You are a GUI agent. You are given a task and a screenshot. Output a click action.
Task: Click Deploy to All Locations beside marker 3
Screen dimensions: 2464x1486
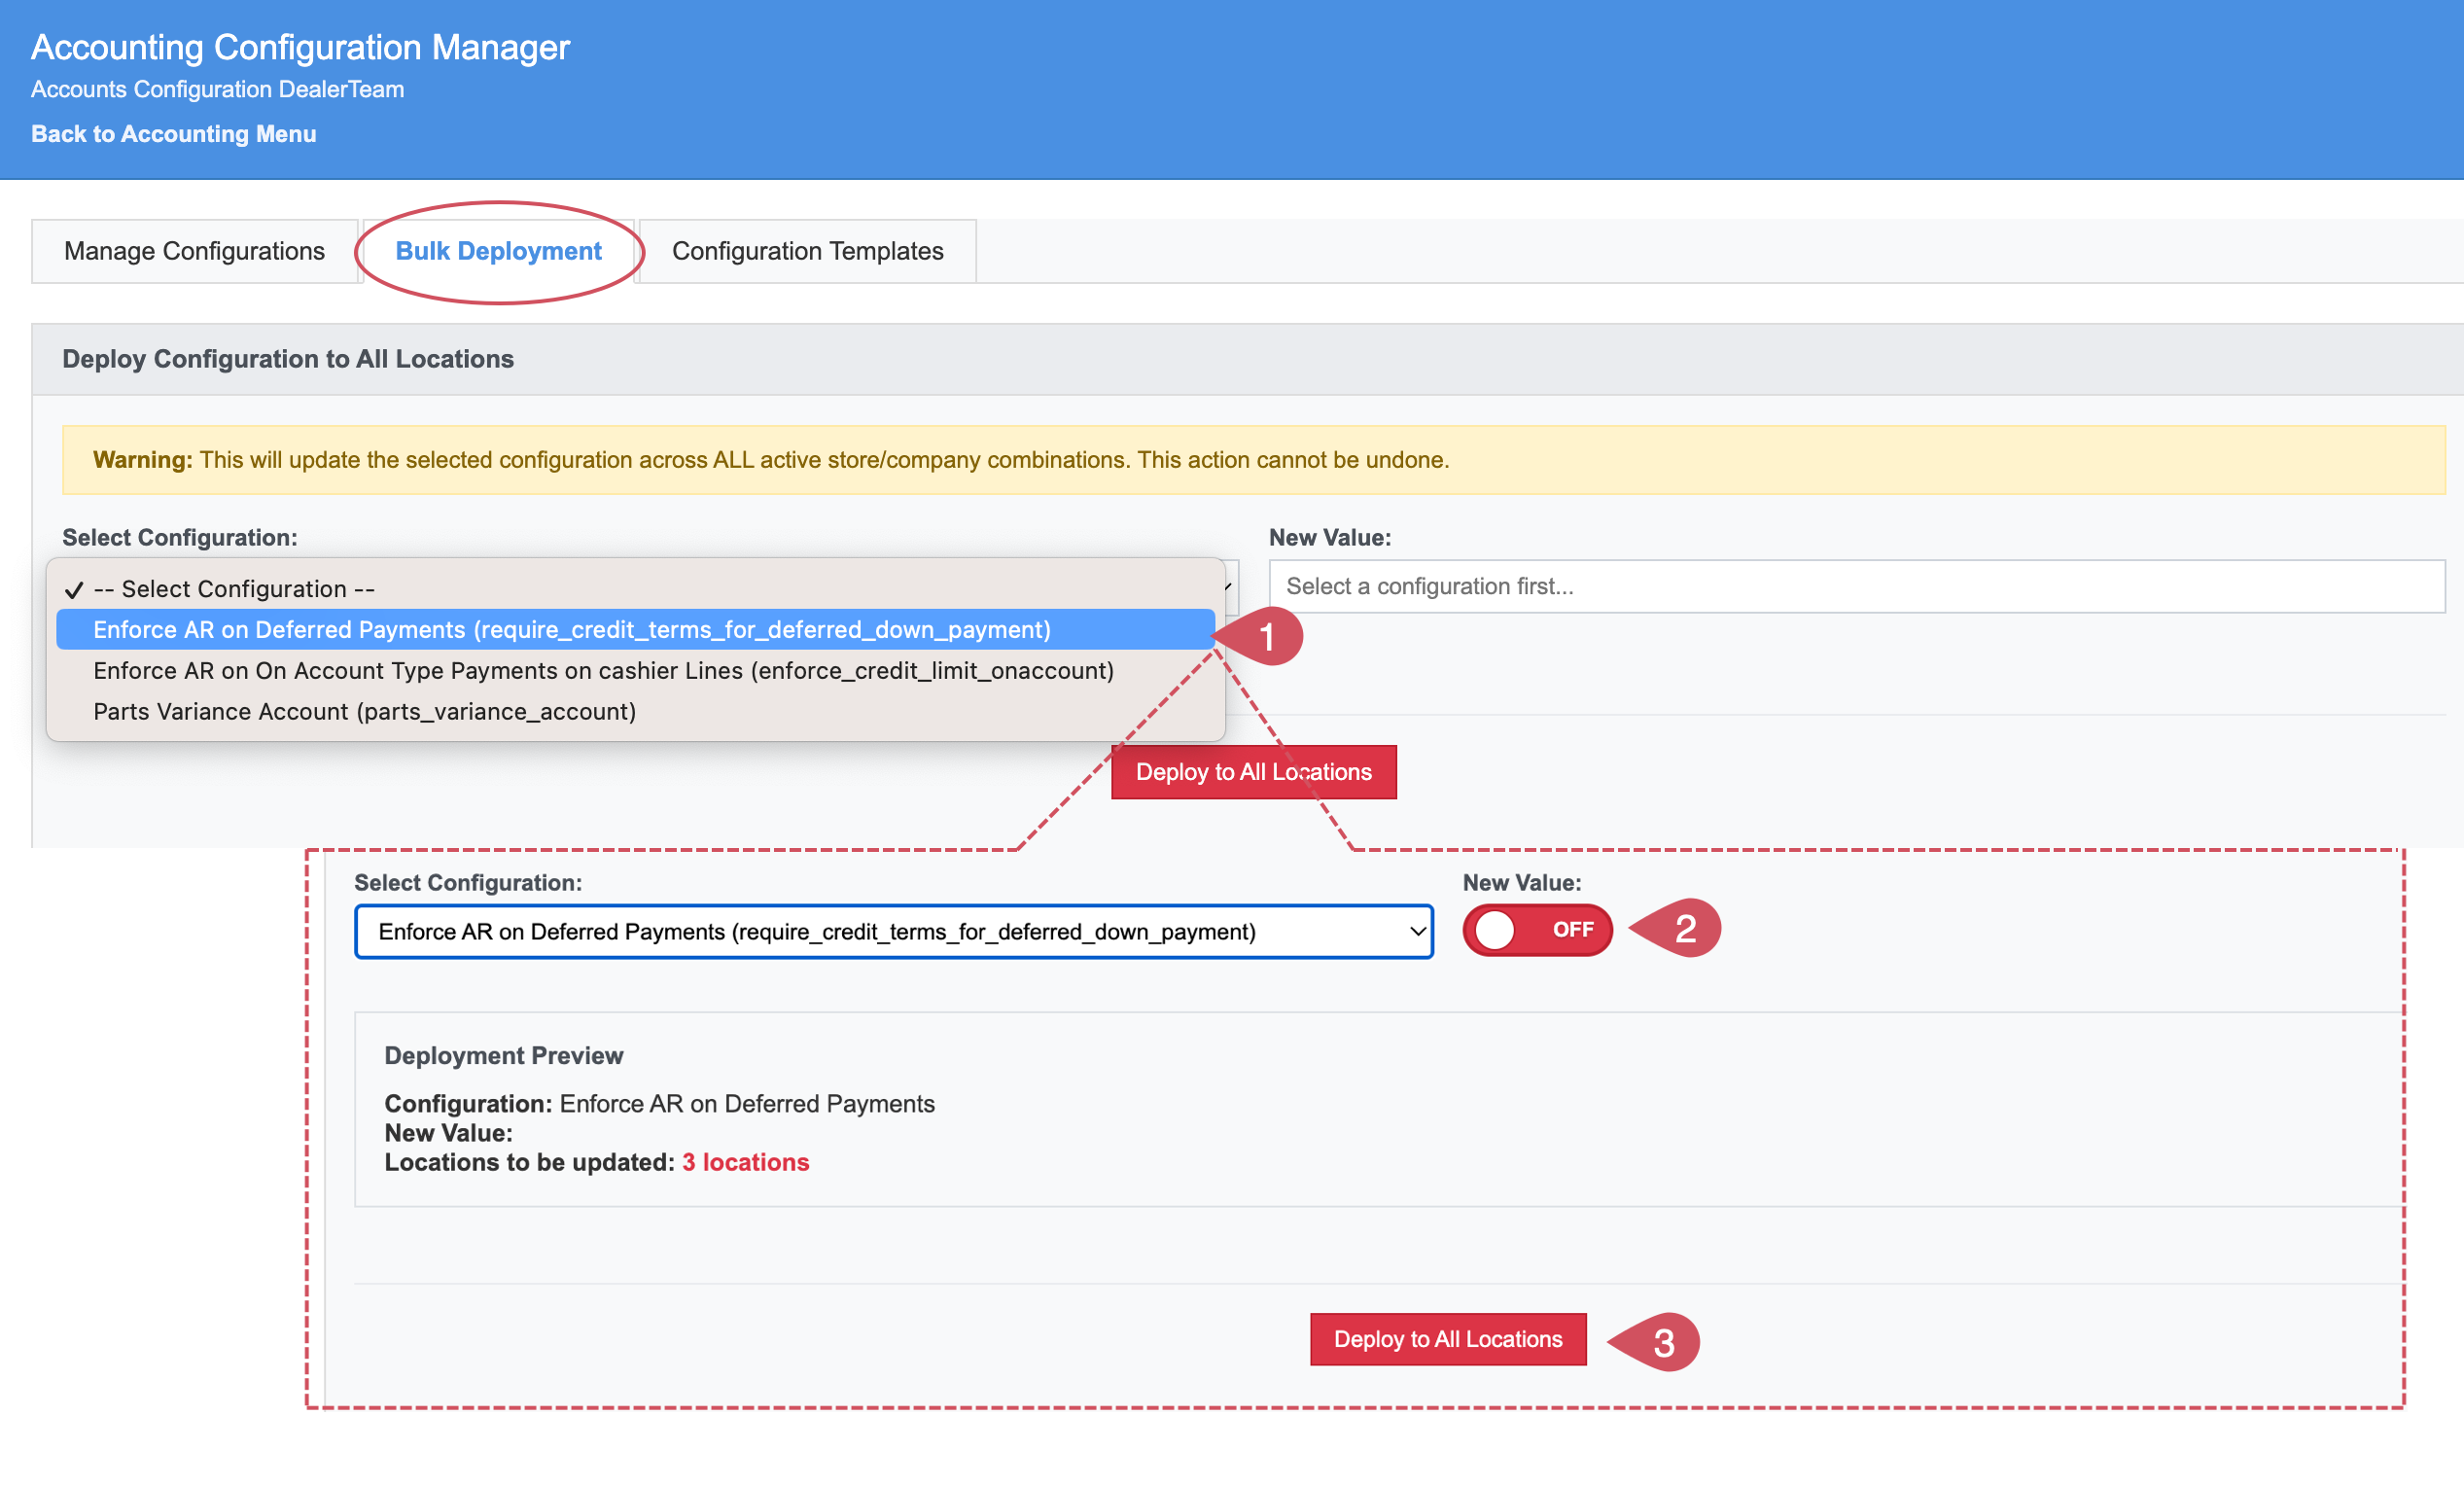pos(1448,1339)
